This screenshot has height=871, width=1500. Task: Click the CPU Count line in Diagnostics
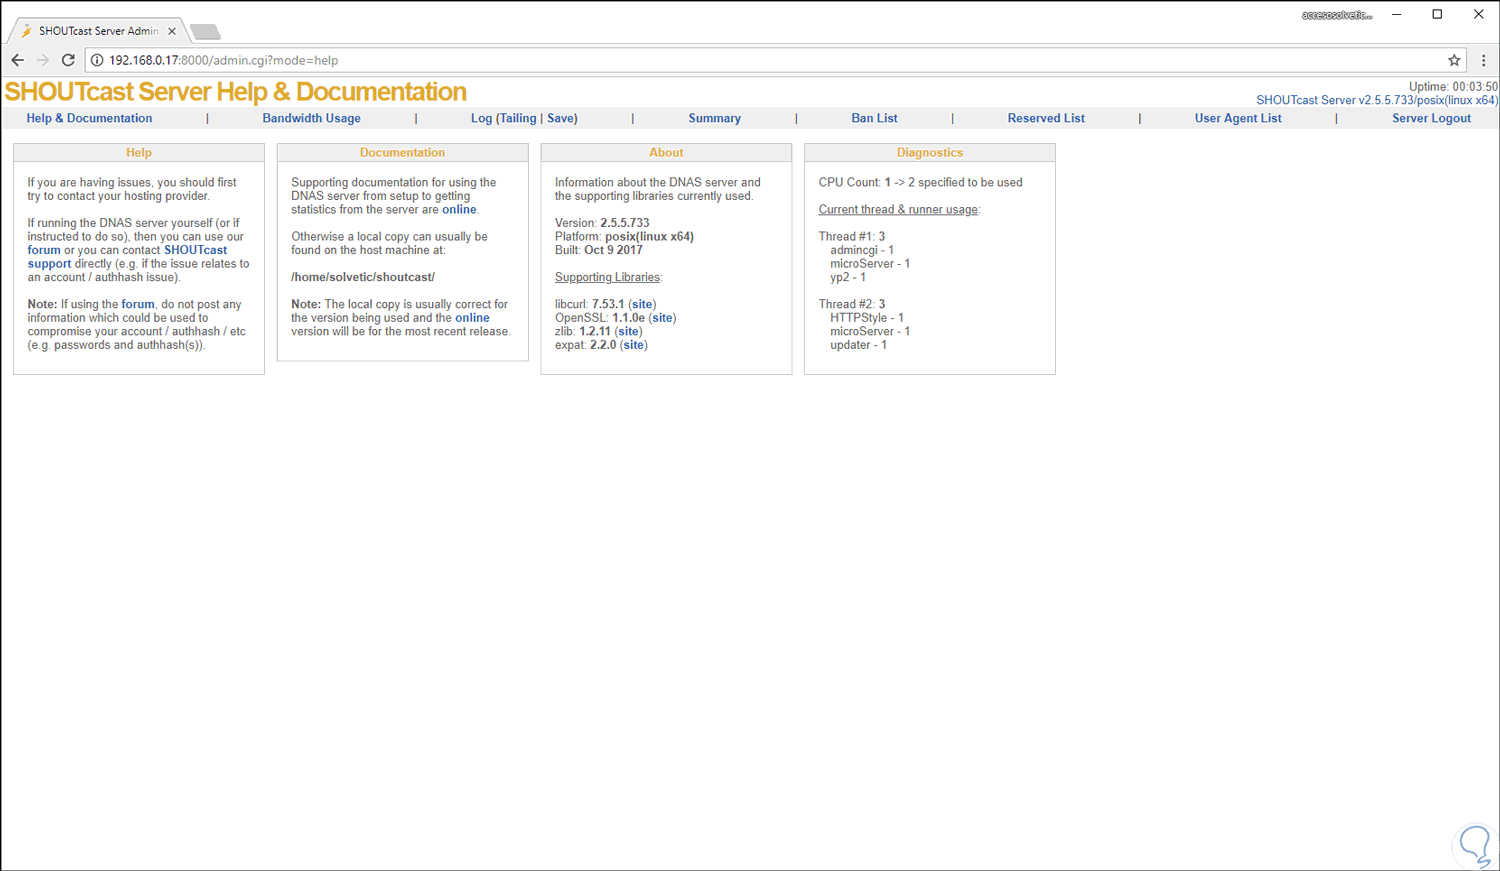point(920,182)
